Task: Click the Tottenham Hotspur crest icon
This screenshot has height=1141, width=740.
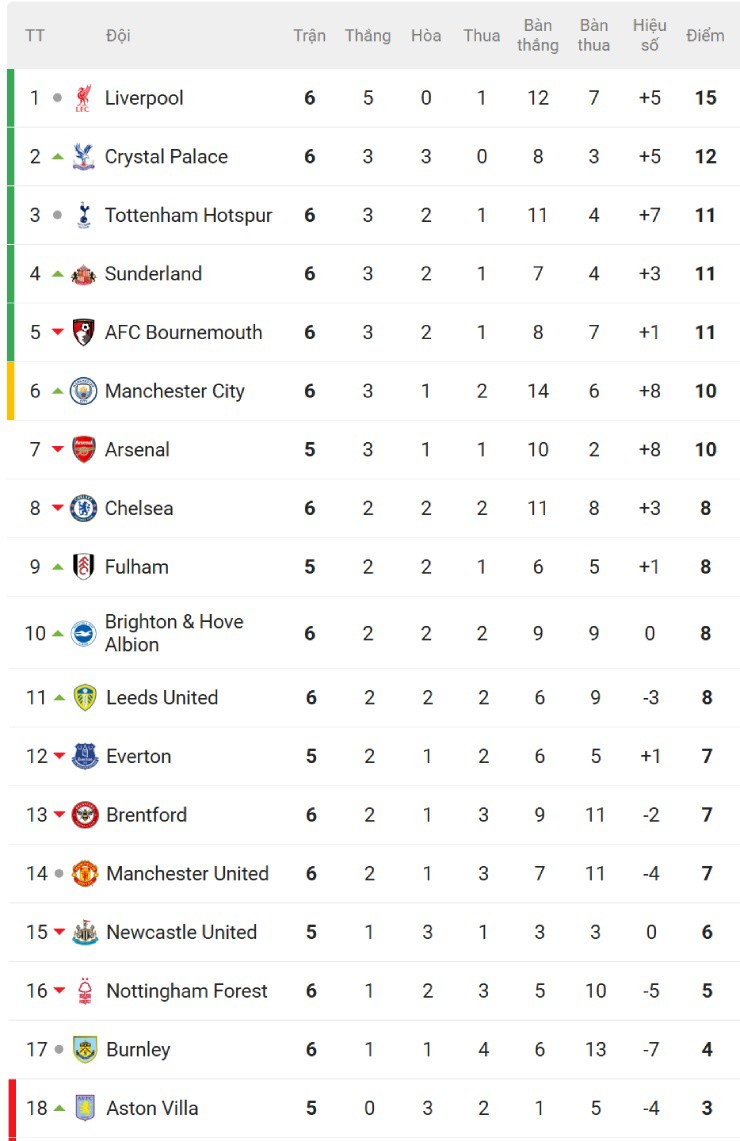Action: 83,215
